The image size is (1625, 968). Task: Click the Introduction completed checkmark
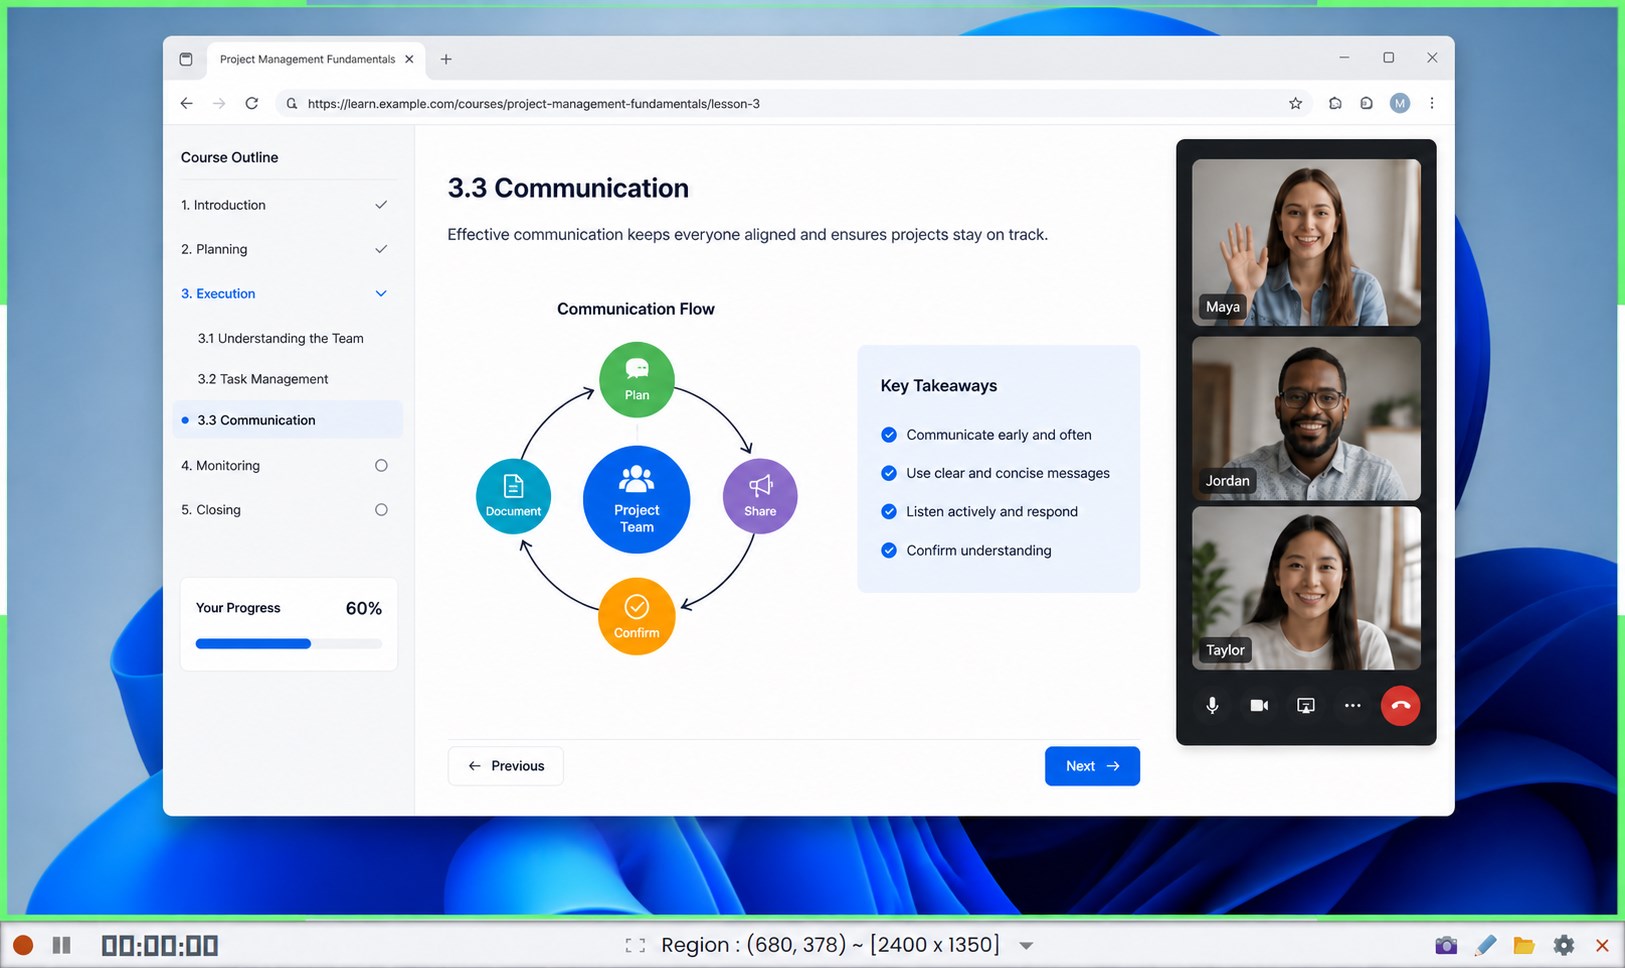pos(381,205)
